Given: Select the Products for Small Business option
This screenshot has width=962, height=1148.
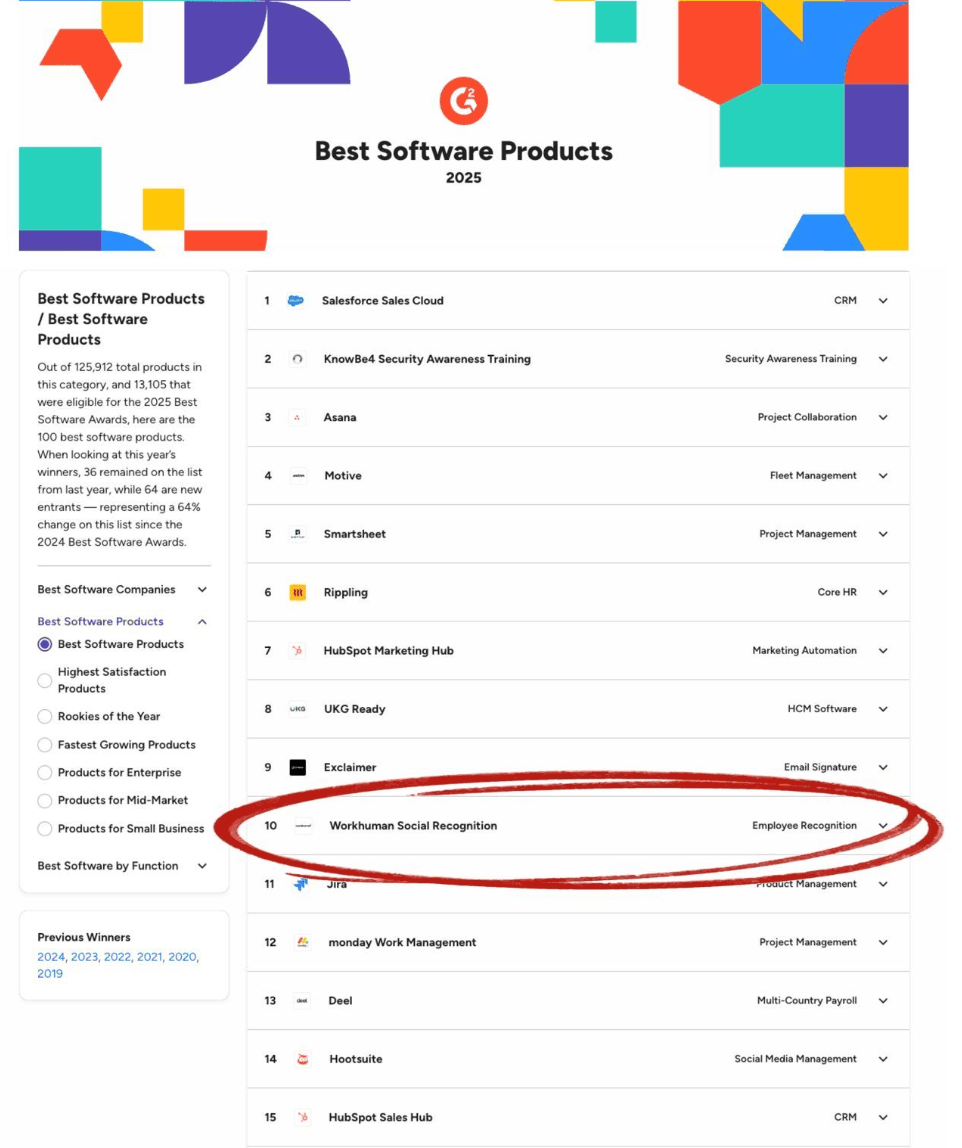Looking at the screenshot, I should (43, 828).
